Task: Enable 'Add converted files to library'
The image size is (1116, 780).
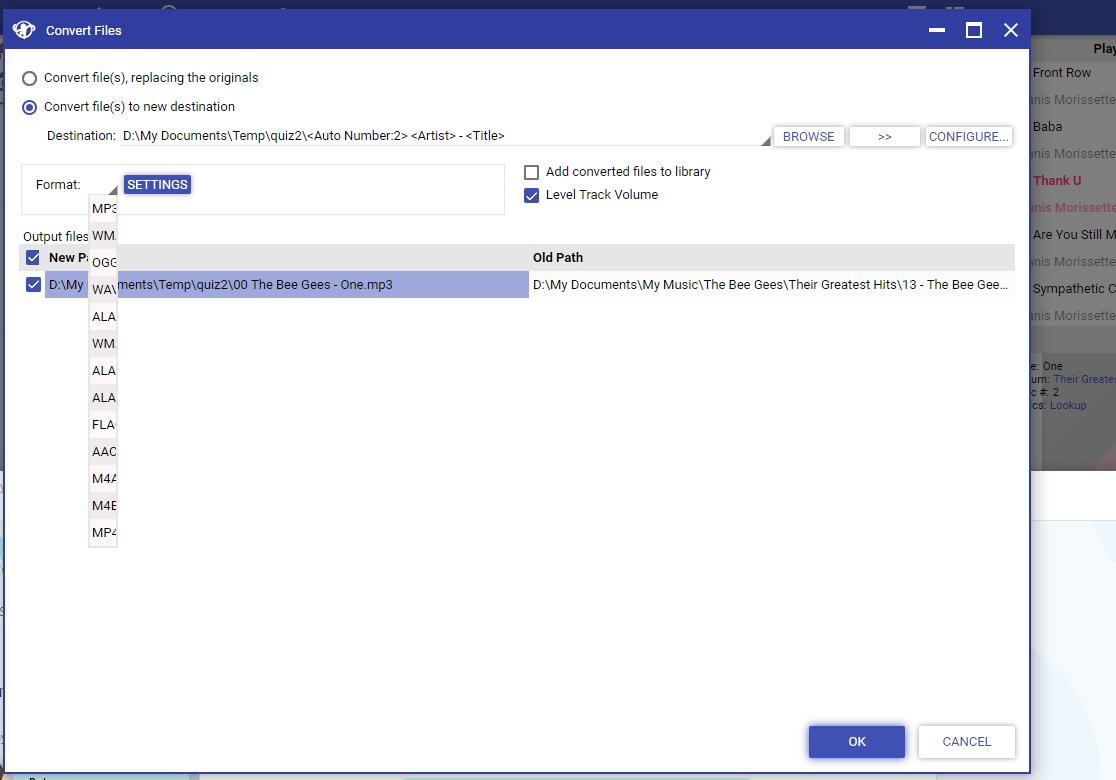Action: point(532,172)
